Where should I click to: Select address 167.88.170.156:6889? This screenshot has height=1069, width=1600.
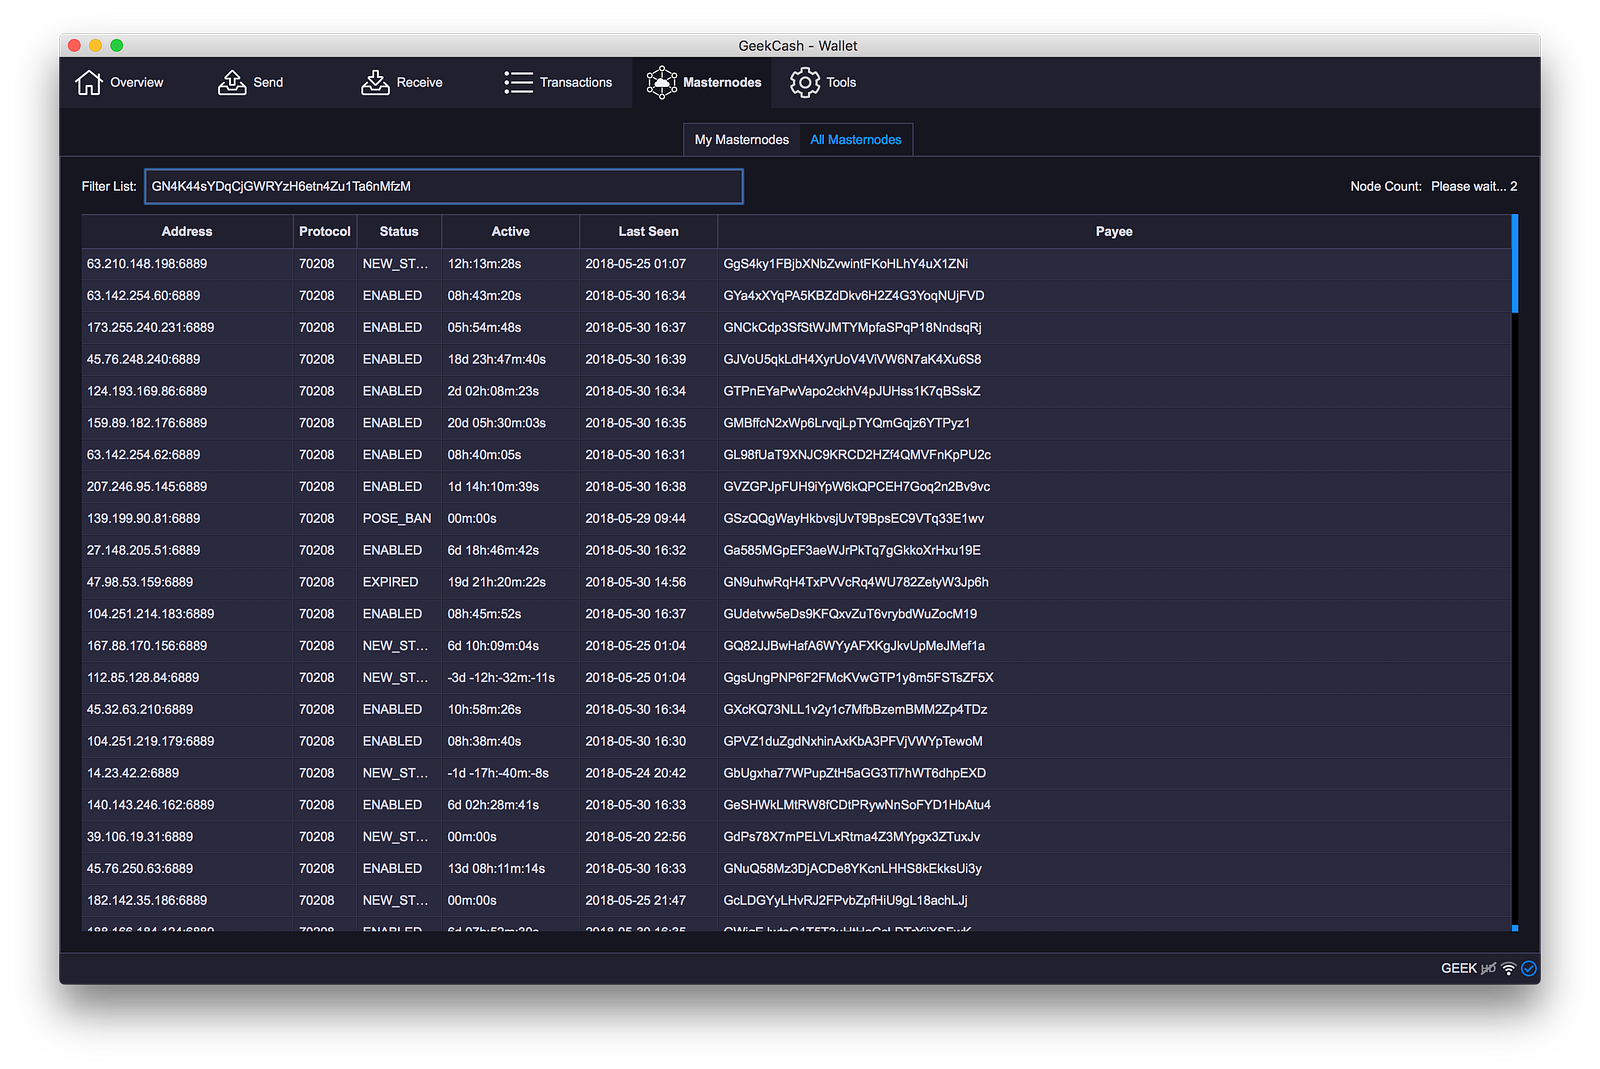tap(147, 646)
